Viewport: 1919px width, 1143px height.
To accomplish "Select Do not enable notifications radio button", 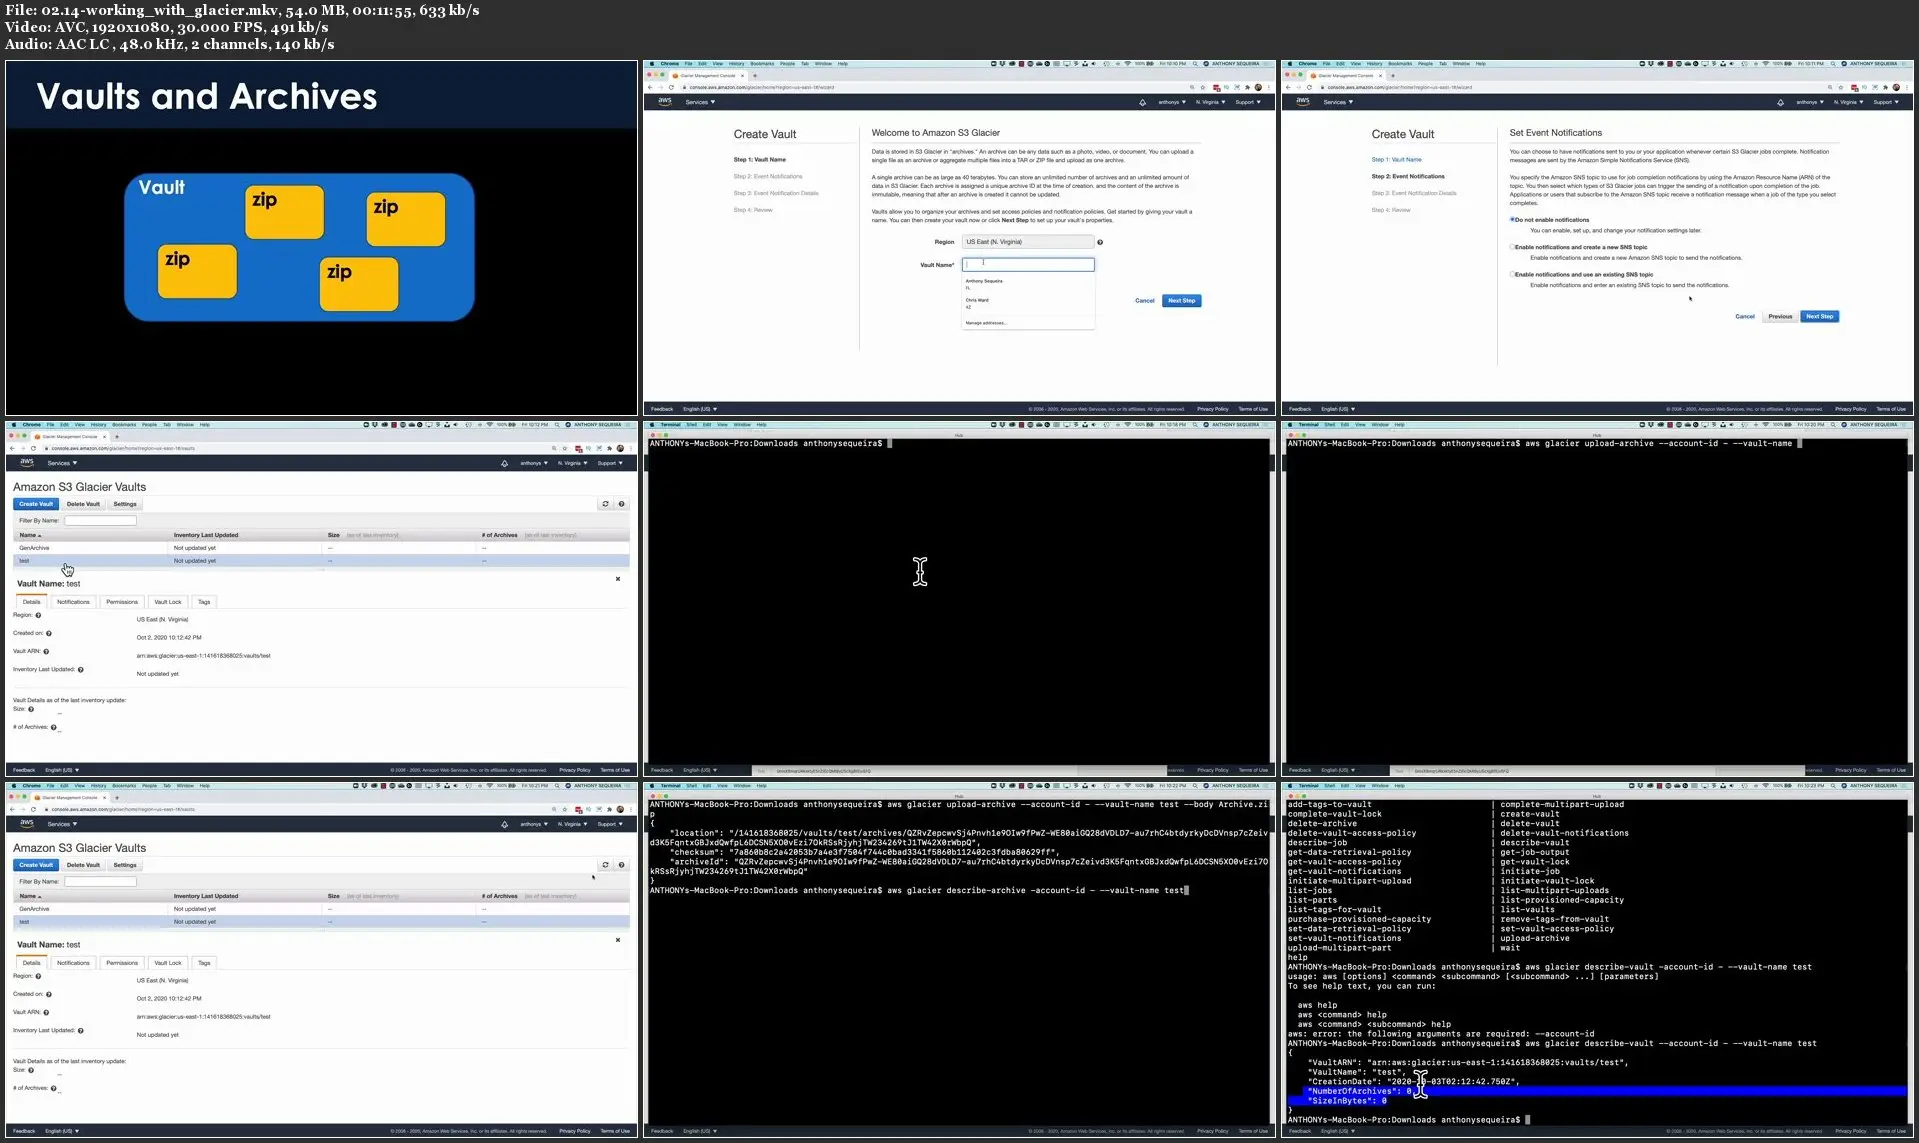I will coord(1512,219).
